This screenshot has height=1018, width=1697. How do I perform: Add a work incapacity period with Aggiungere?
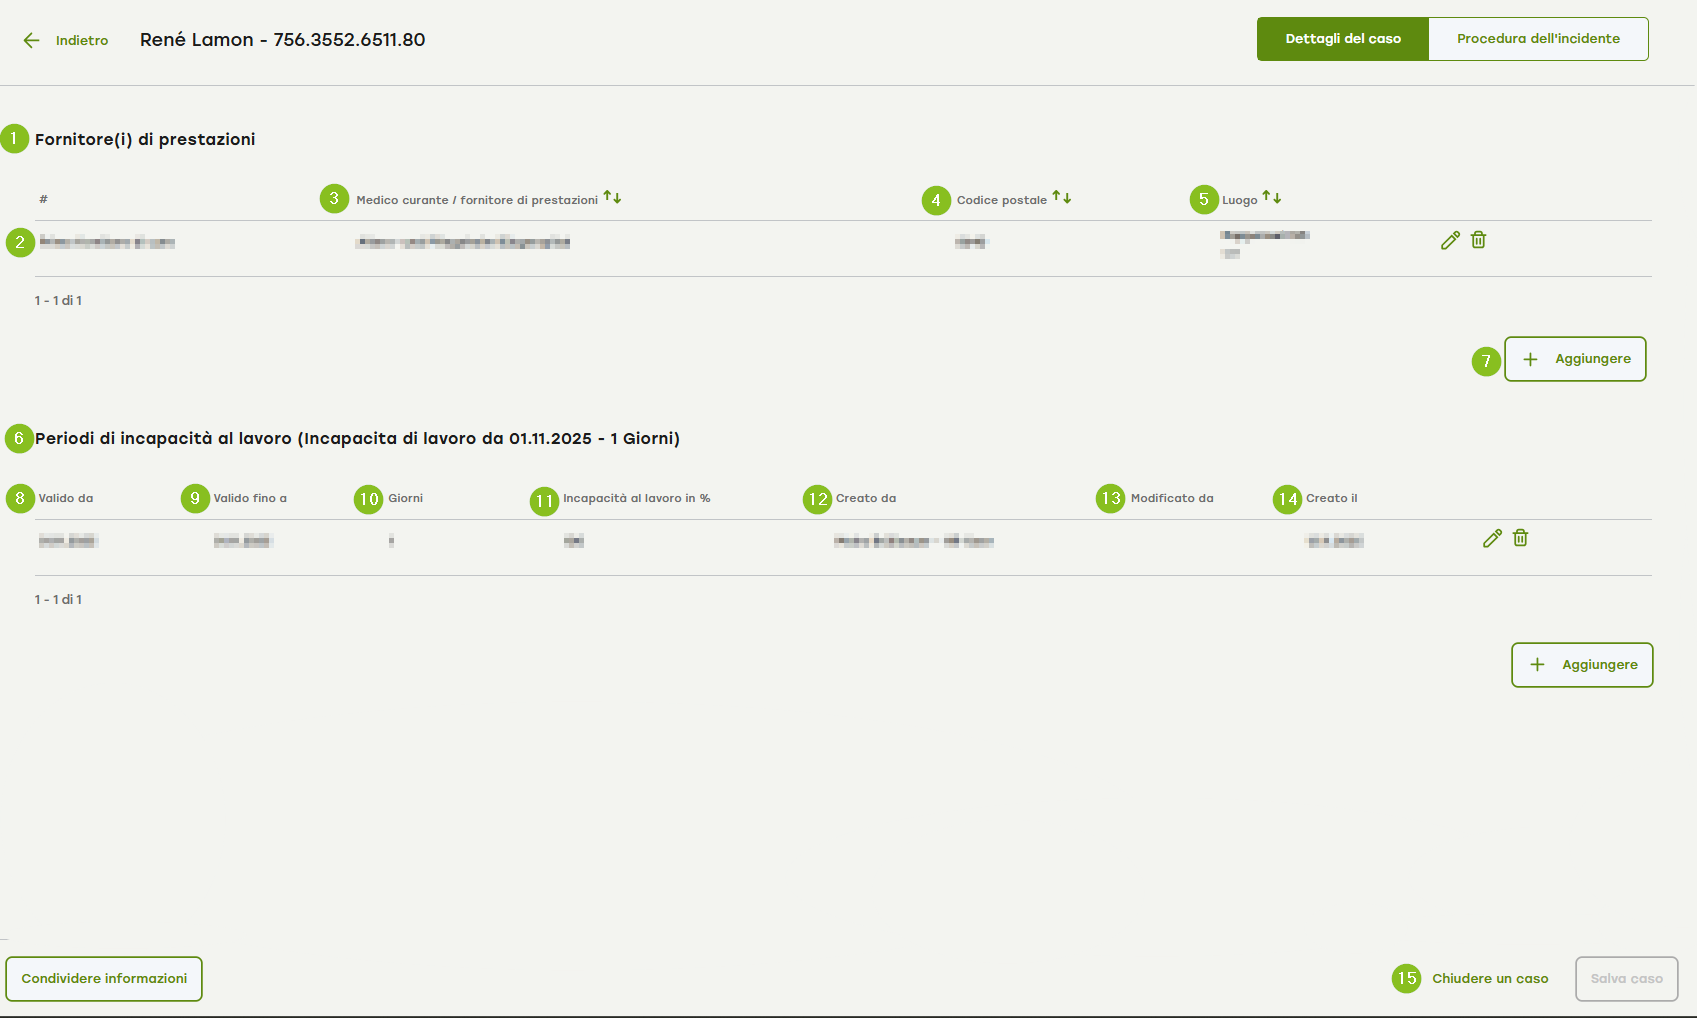1582,665
